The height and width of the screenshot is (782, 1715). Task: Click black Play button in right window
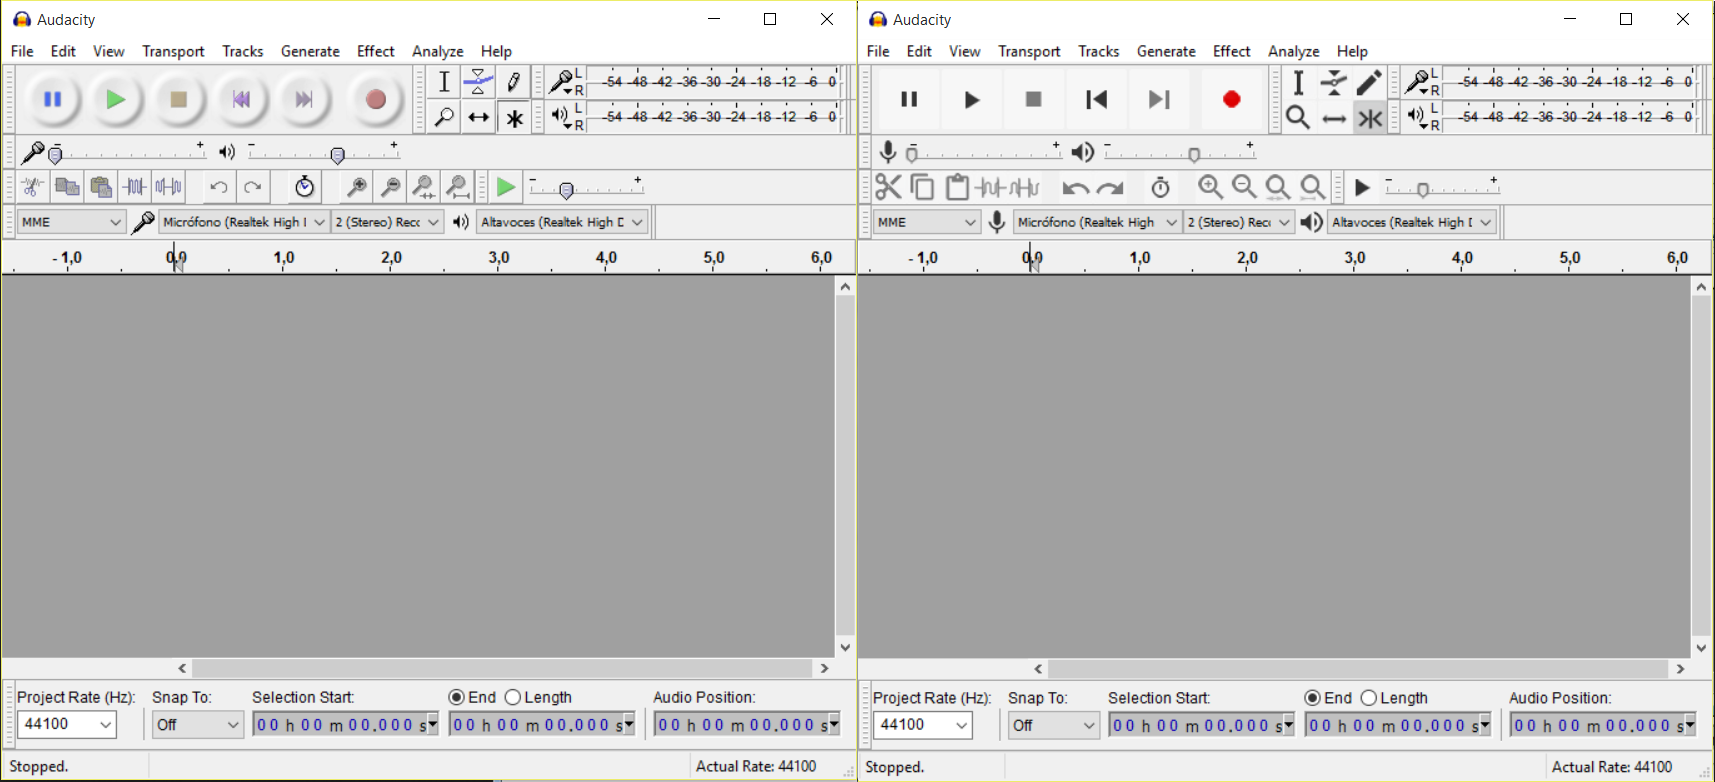[971, 99]
